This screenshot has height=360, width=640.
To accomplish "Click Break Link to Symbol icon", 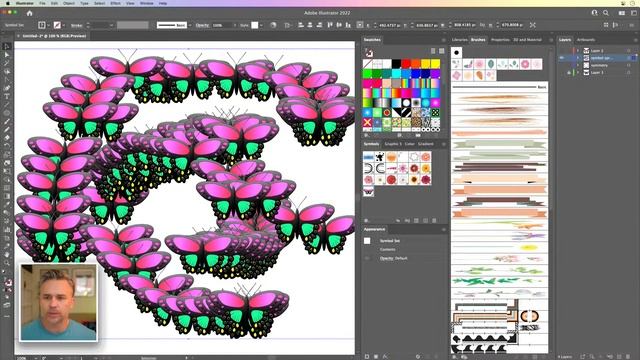I will [x=407, y=220].
